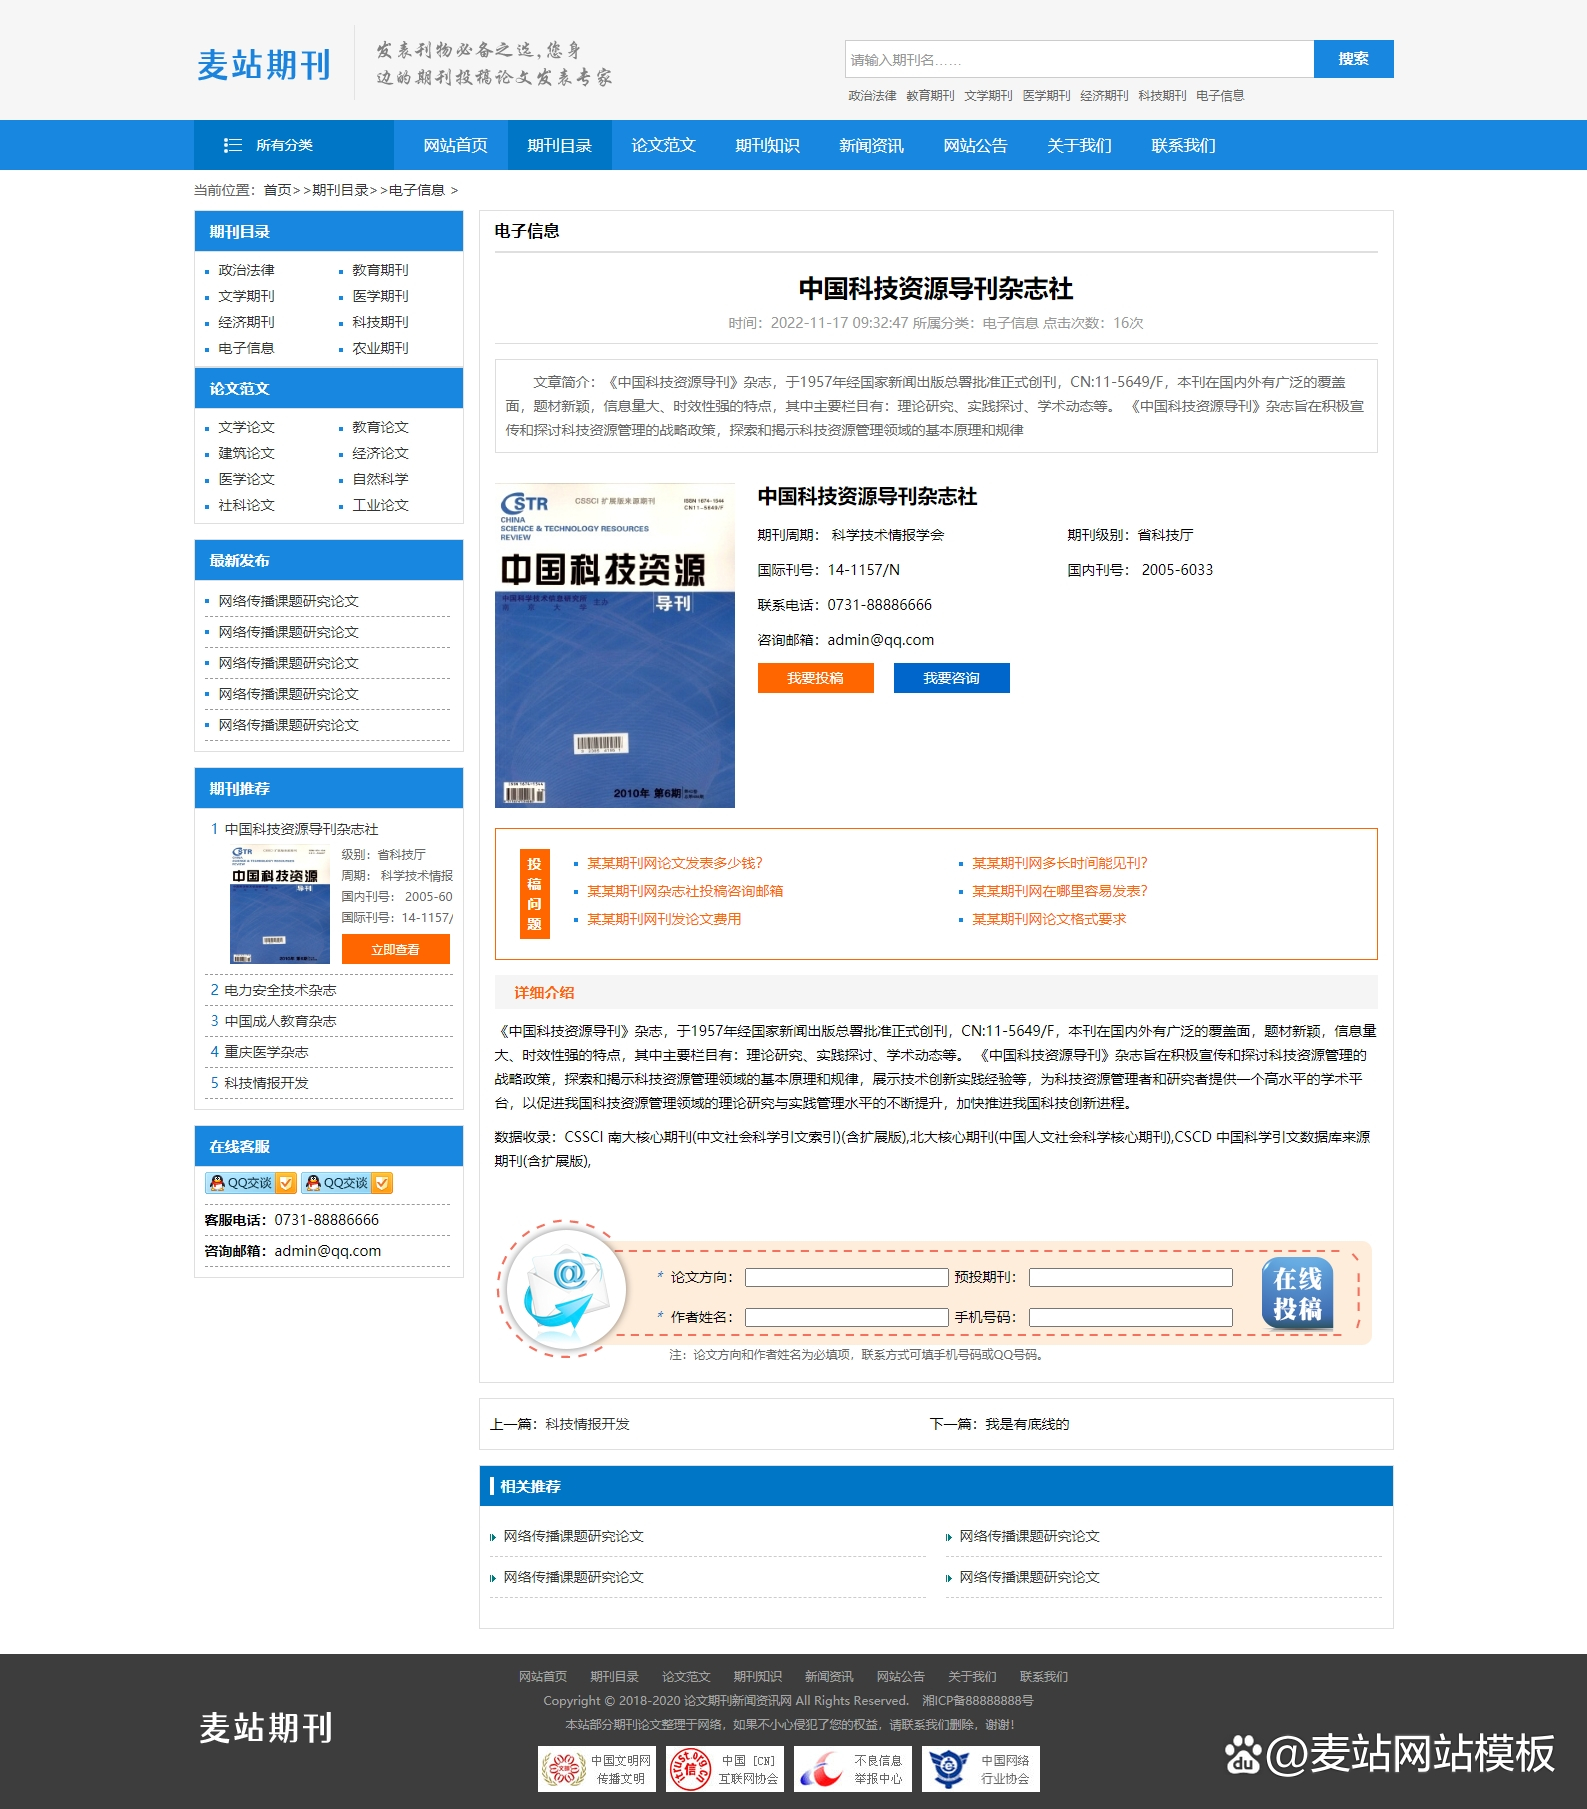Click the large journal cover image
Image resolution: width=1587 pixels, height=1809 pixels.
(x=615, y=646)
